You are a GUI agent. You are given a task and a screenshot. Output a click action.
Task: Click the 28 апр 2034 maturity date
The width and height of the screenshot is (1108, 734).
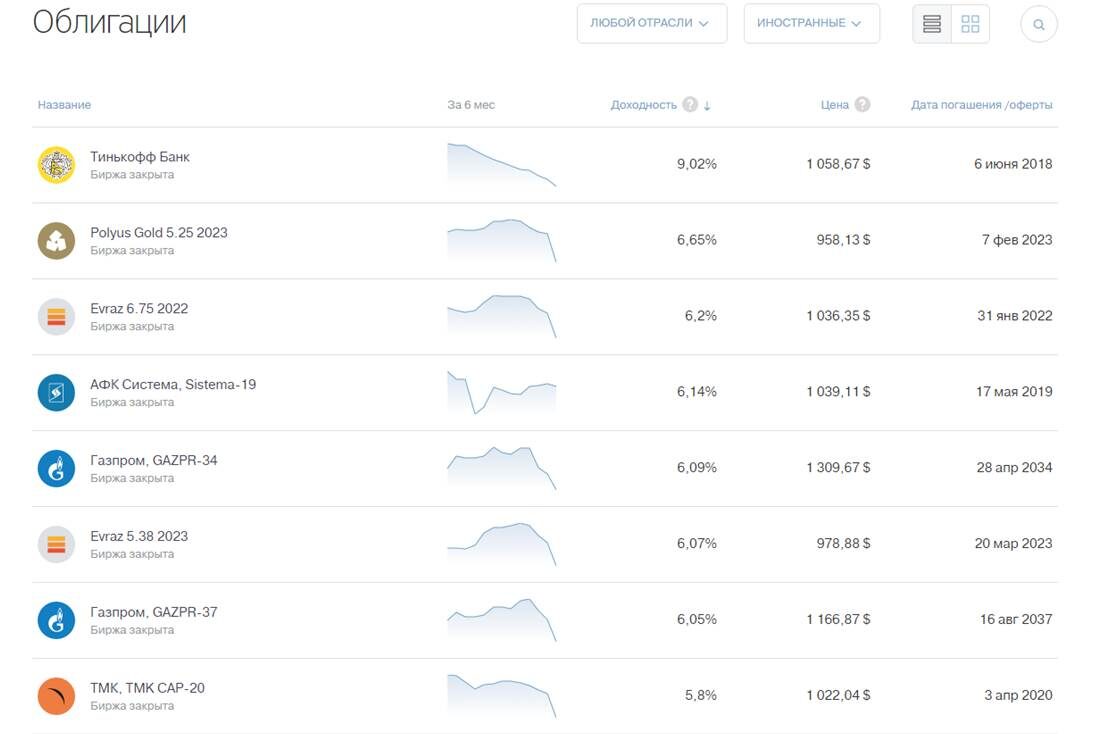[1014, 468]
